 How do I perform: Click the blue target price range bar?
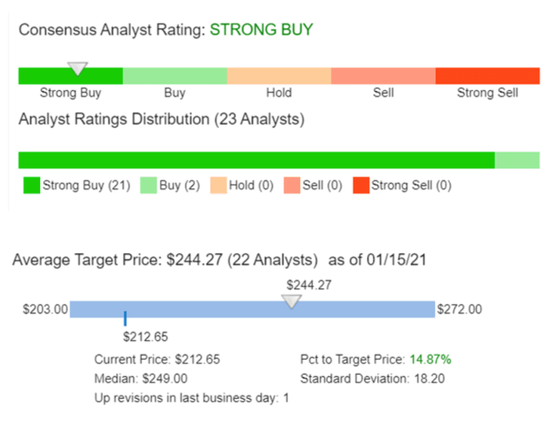(x=253, y=309)
